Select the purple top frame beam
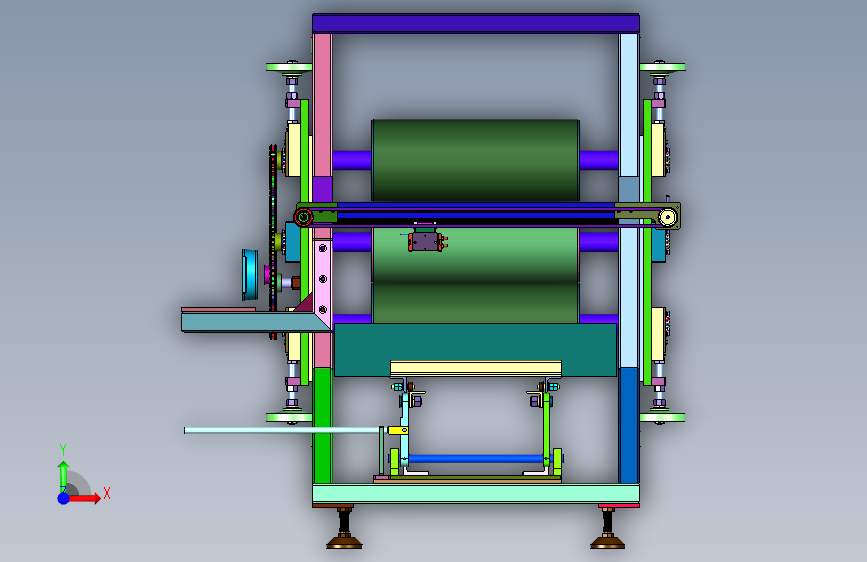Screen dimensions: 867x562 (x=476, y=24)
